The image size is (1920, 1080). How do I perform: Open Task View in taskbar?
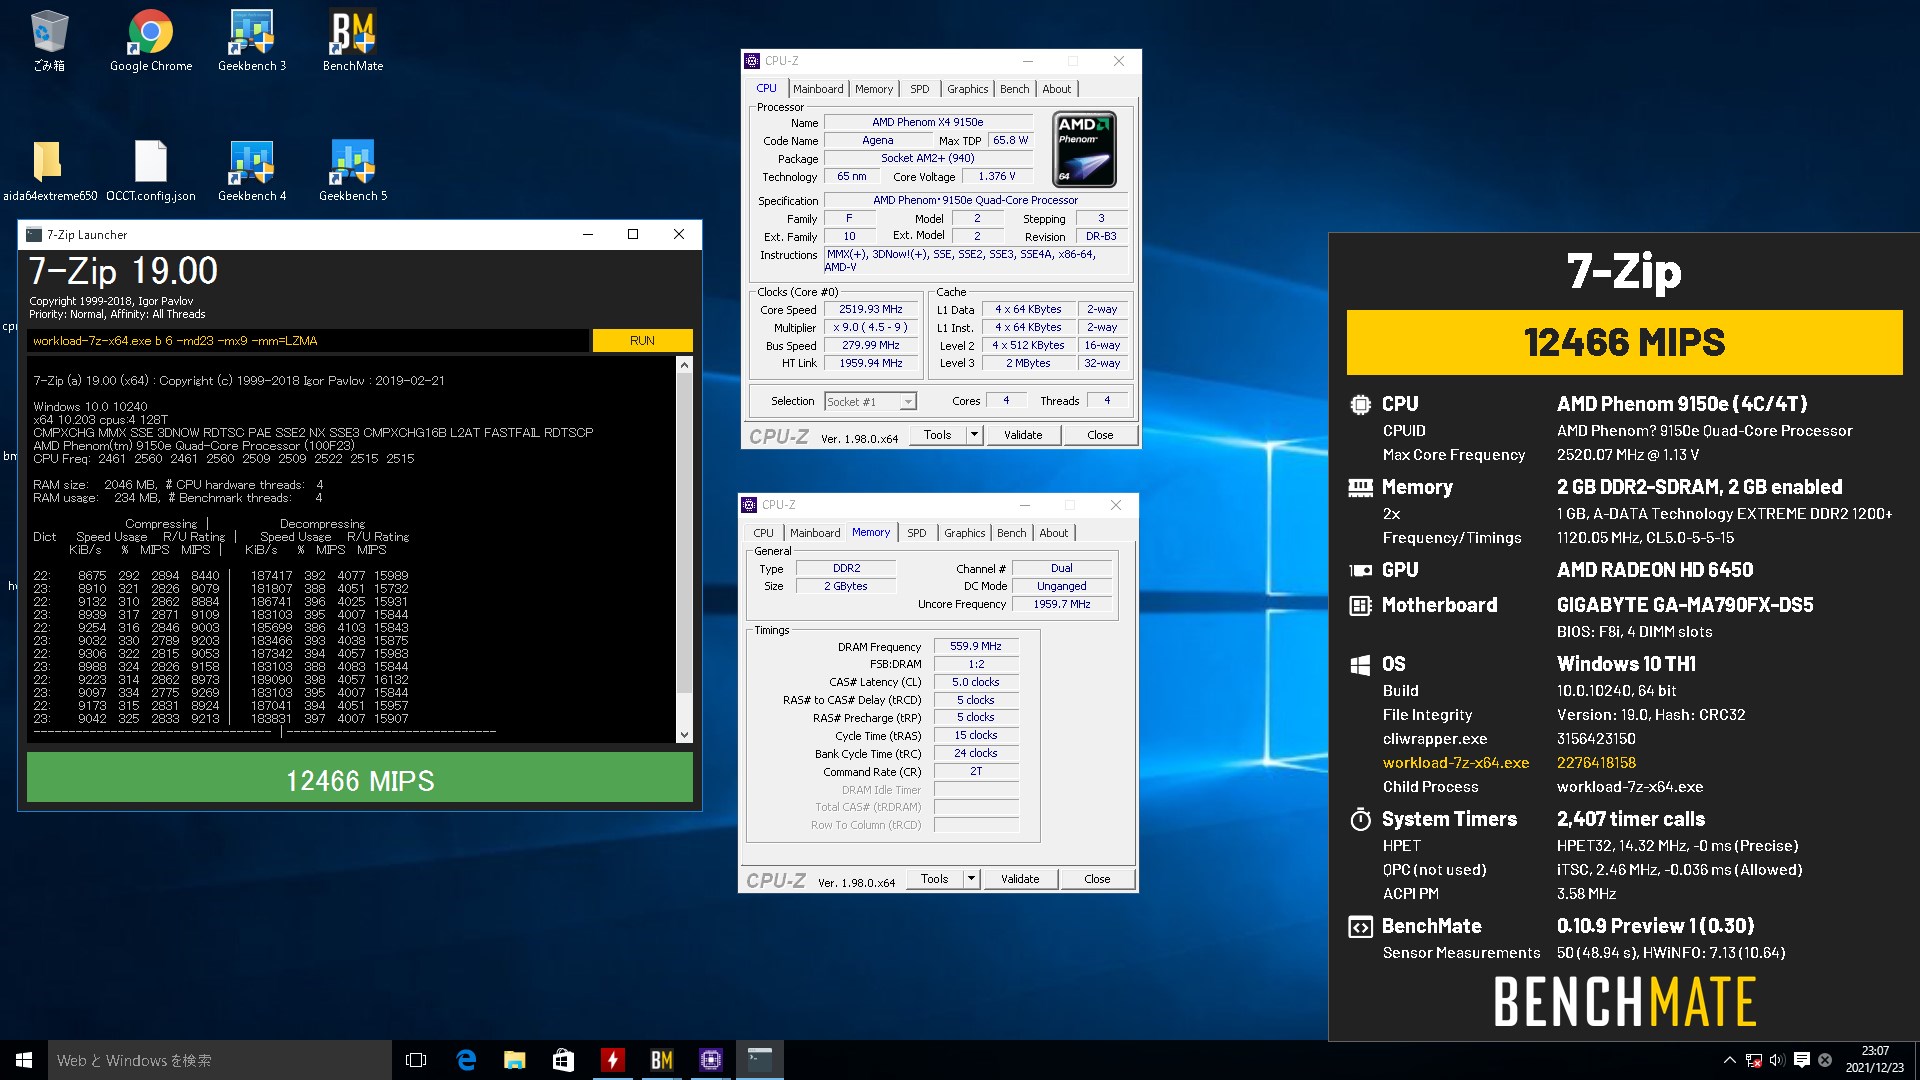(x=416, y=1060)
